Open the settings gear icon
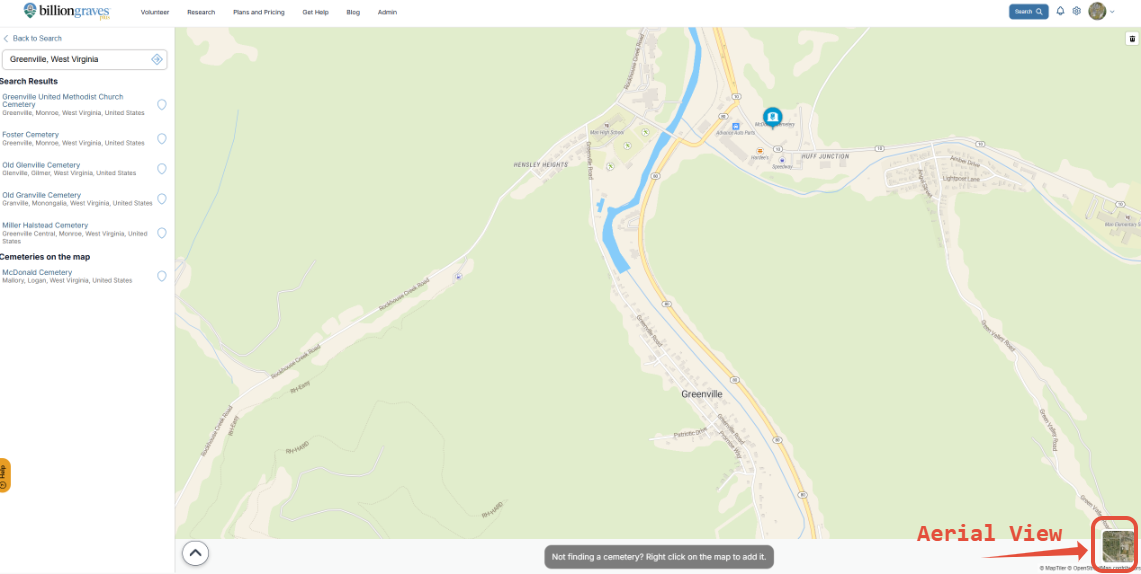This screenshot has width=1141, height=574. tap(1076, 12)
